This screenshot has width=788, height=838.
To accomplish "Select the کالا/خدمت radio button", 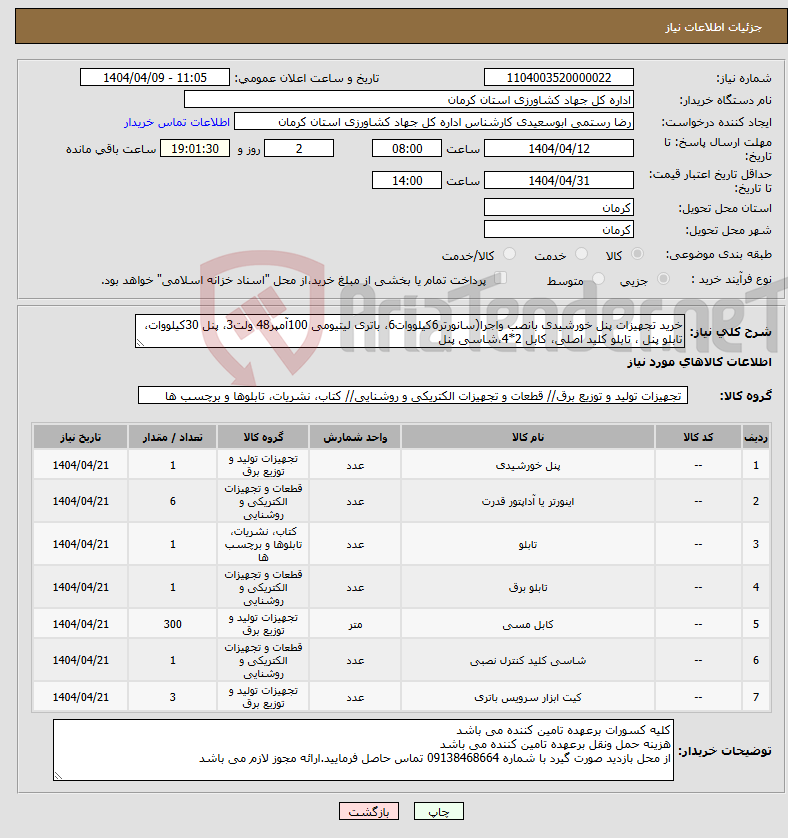I will (509, 254).
